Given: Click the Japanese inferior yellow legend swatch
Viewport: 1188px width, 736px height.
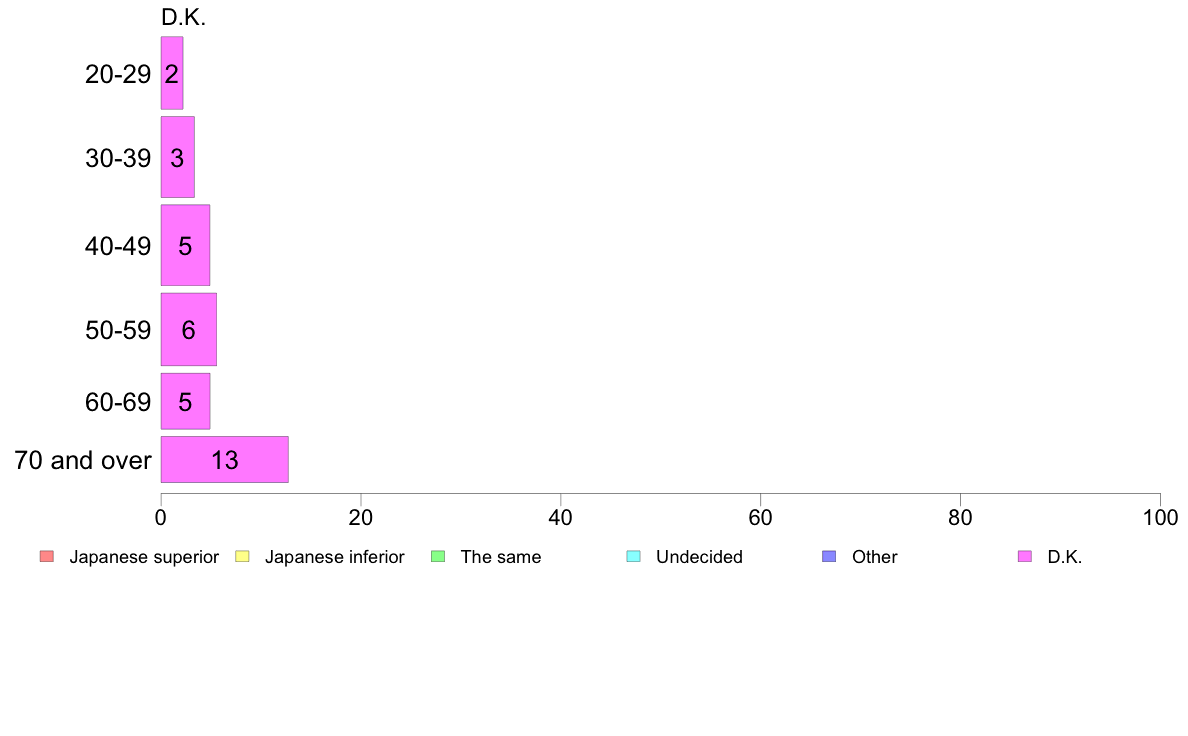Looking at the screenshot, I should pyautogui.click(x=242, y=556).
